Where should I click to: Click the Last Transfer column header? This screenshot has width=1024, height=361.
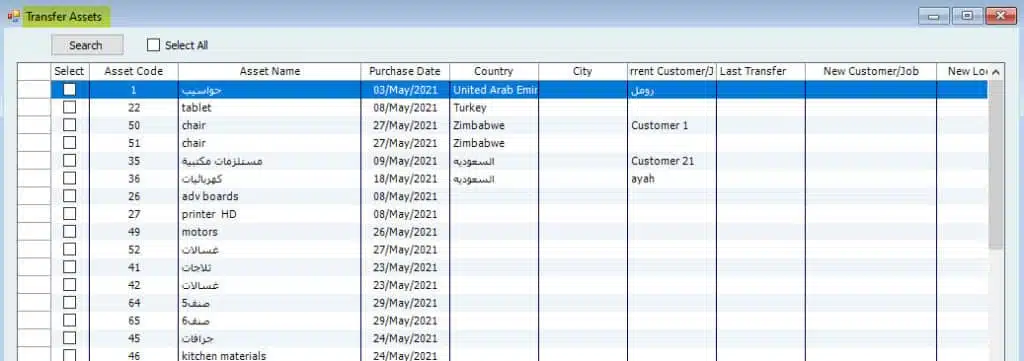(761, 71)
